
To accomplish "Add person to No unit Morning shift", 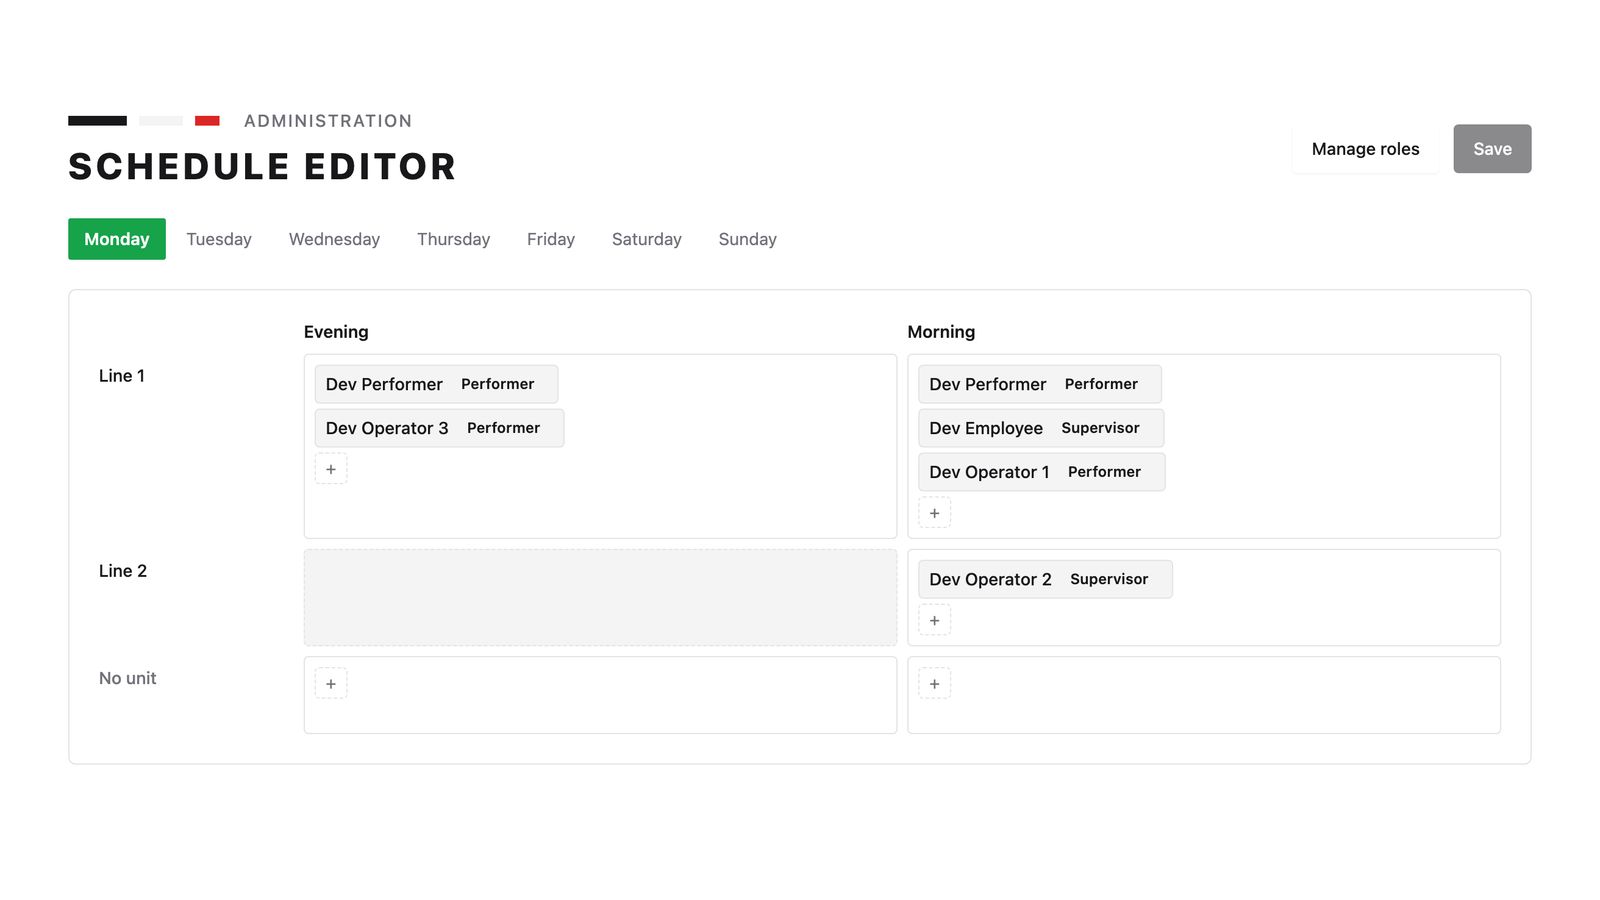I will (934, 684).
